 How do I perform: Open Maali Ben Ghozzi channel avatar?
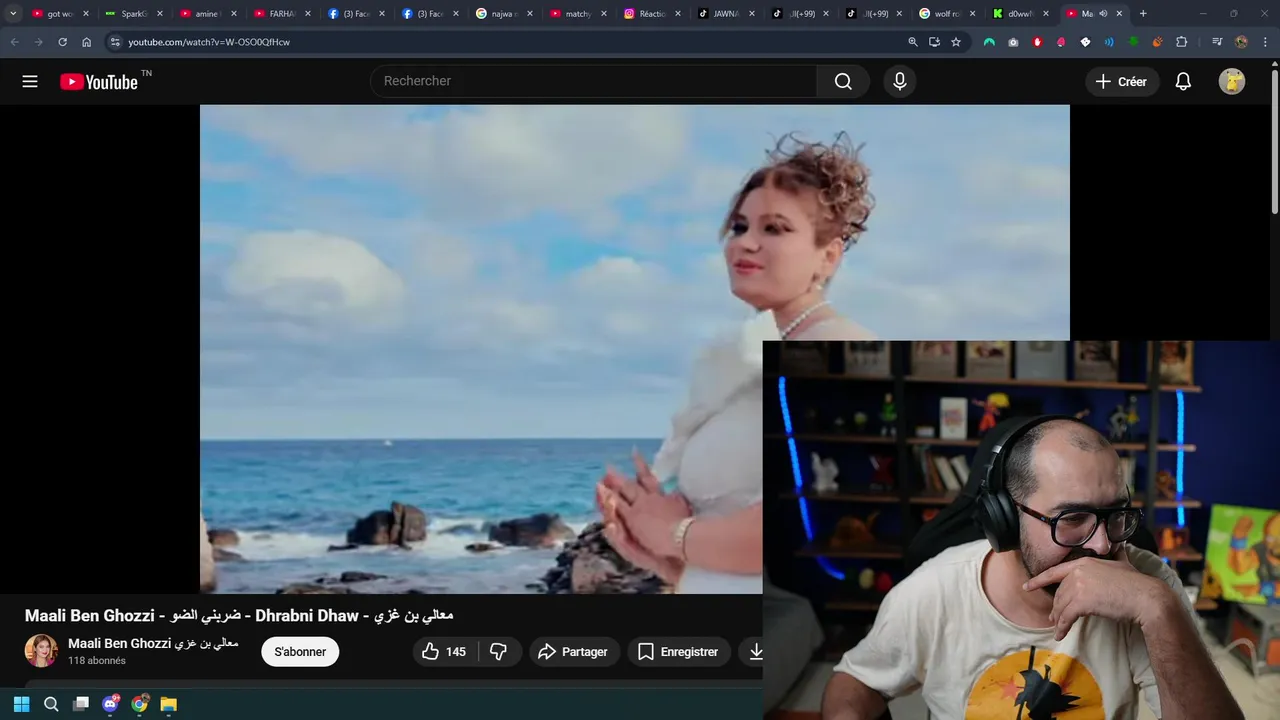(41, 651)
